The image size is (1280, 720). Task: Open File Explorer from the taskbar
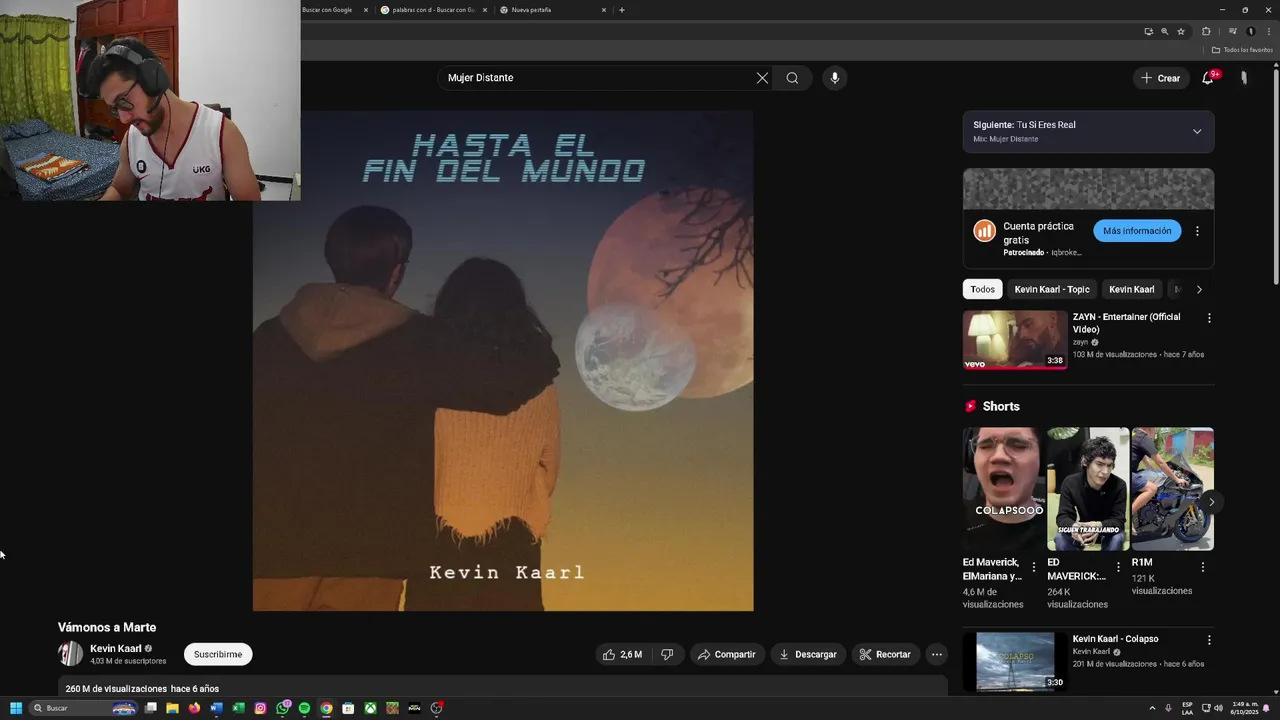click(x=172, y=708)
